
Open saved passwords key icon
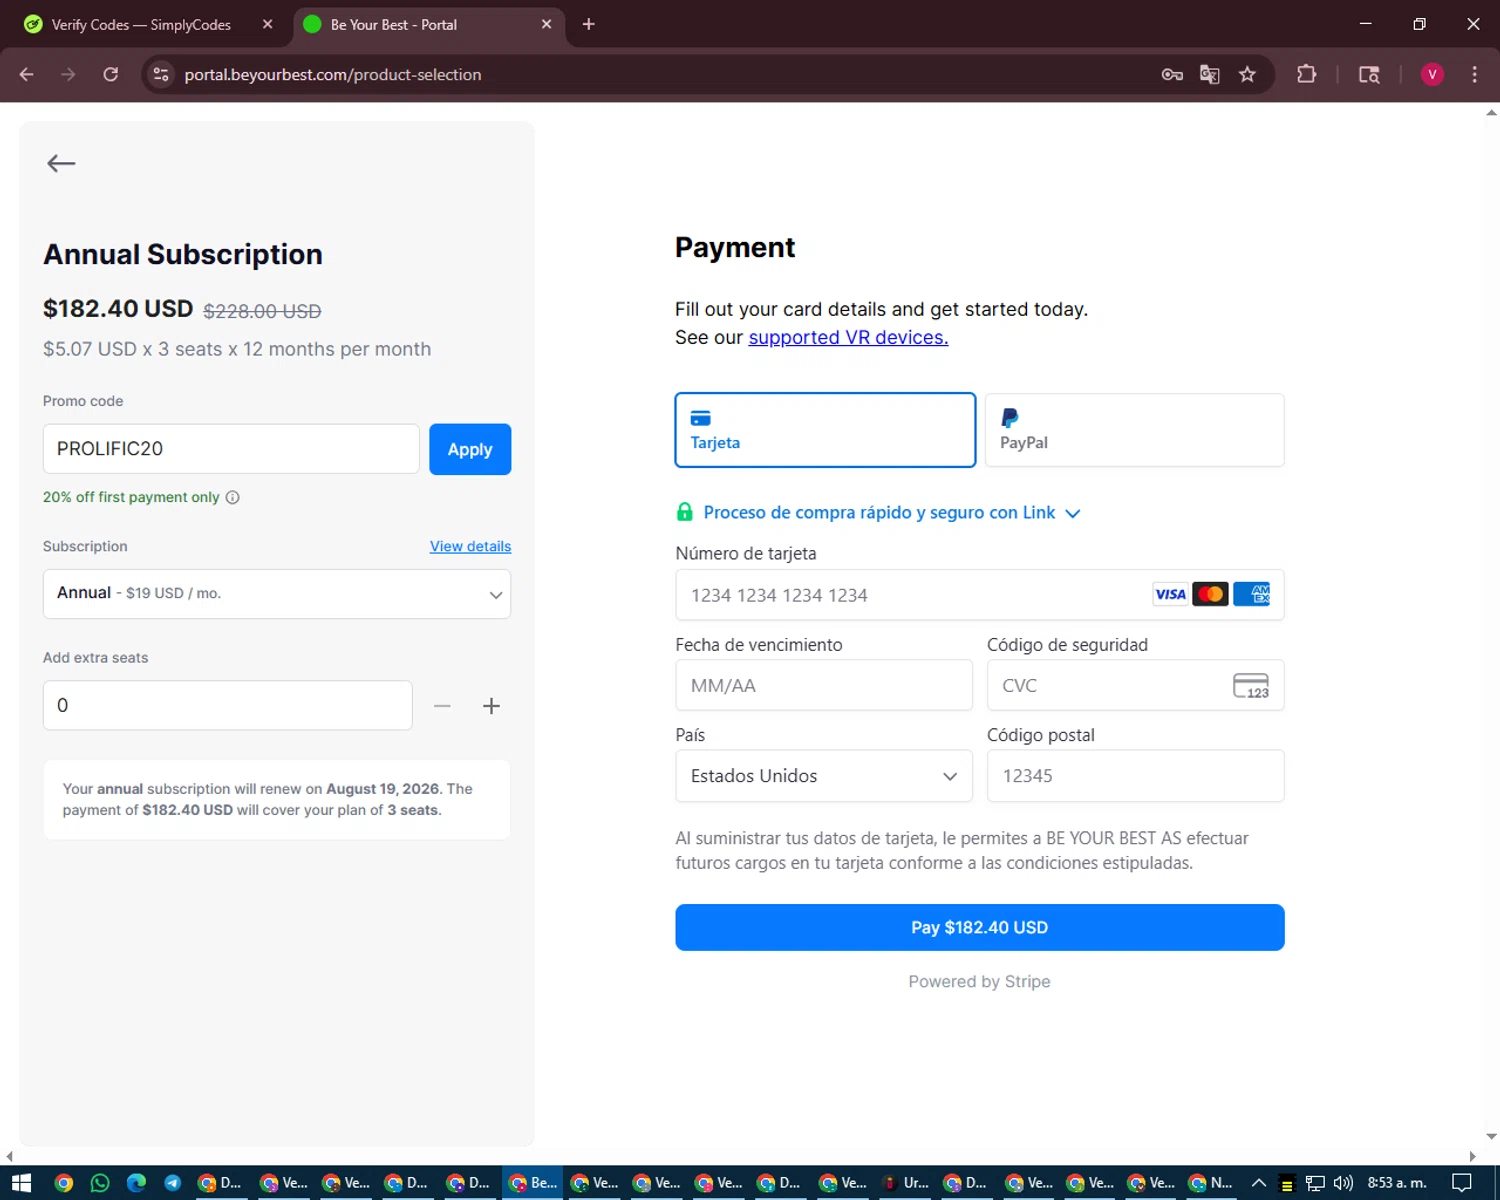(x=1172, y=74)
